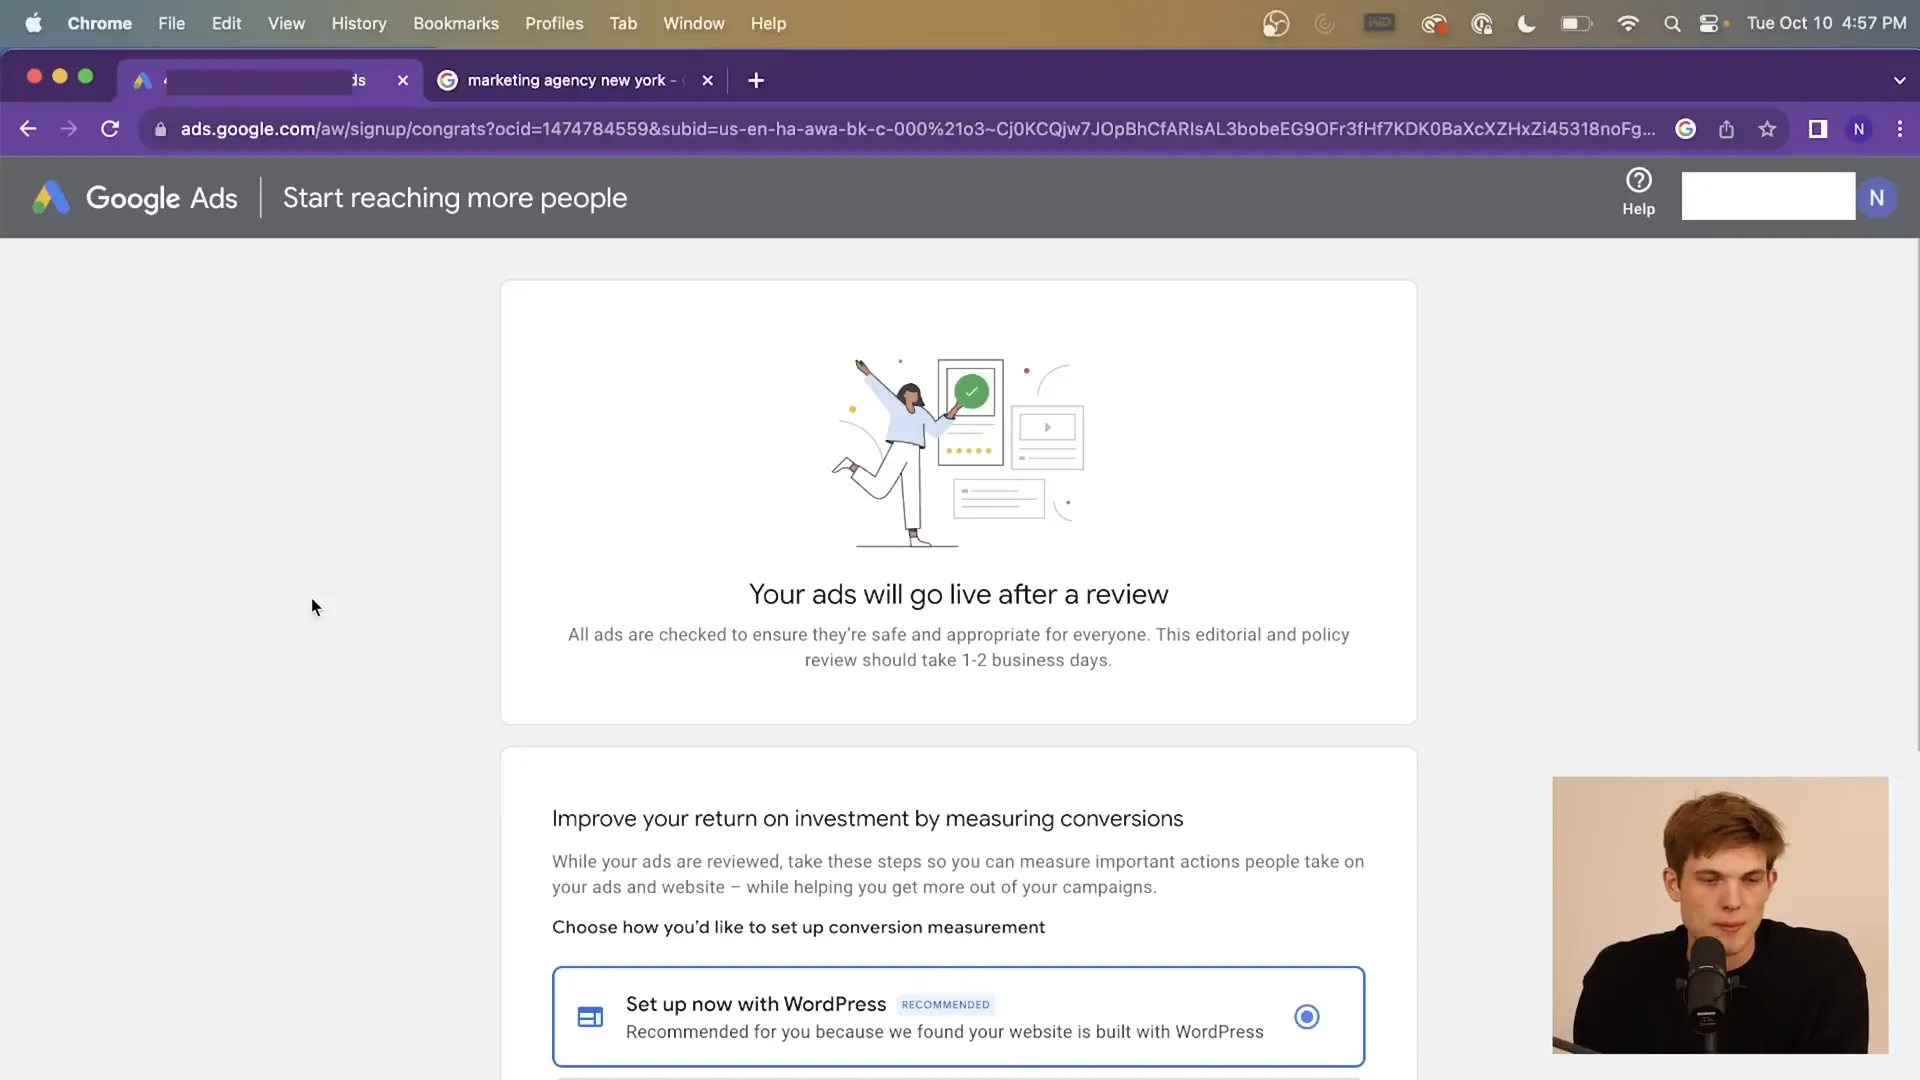
Task: Click the History menu item
Action: tap(359, 22)
